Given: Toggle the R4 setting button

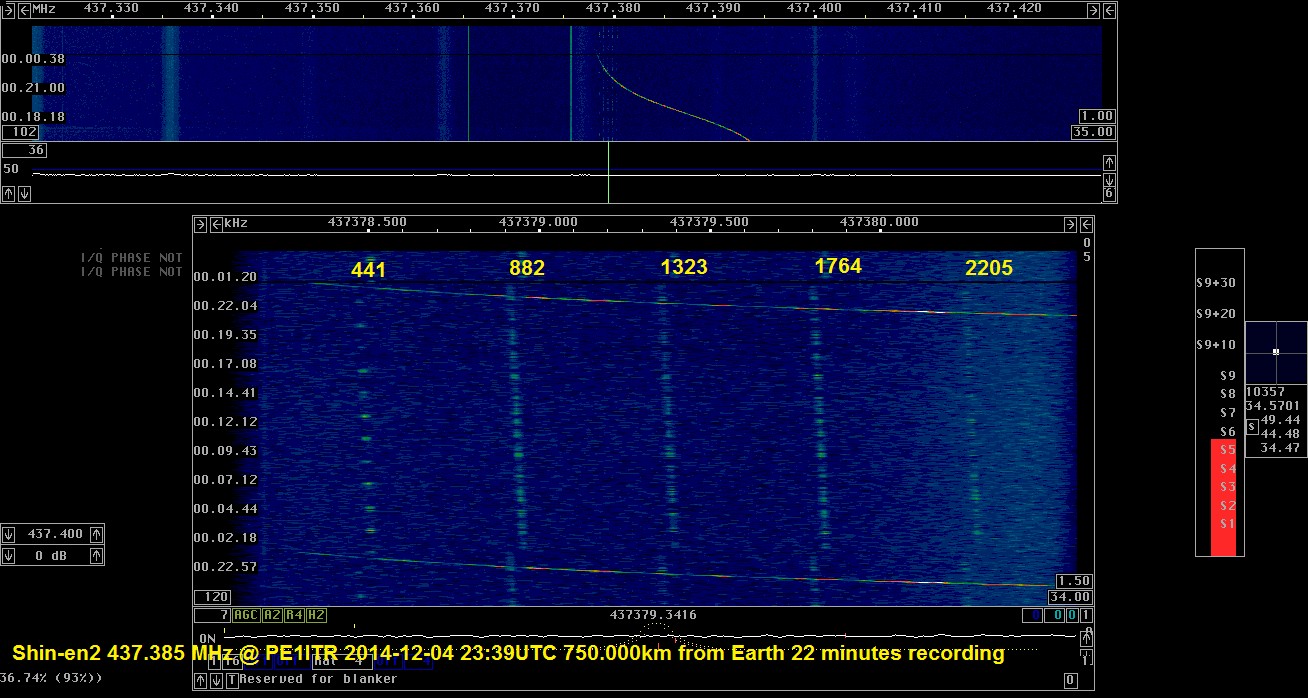Looking at the screenshot, I should click(294, 616).
